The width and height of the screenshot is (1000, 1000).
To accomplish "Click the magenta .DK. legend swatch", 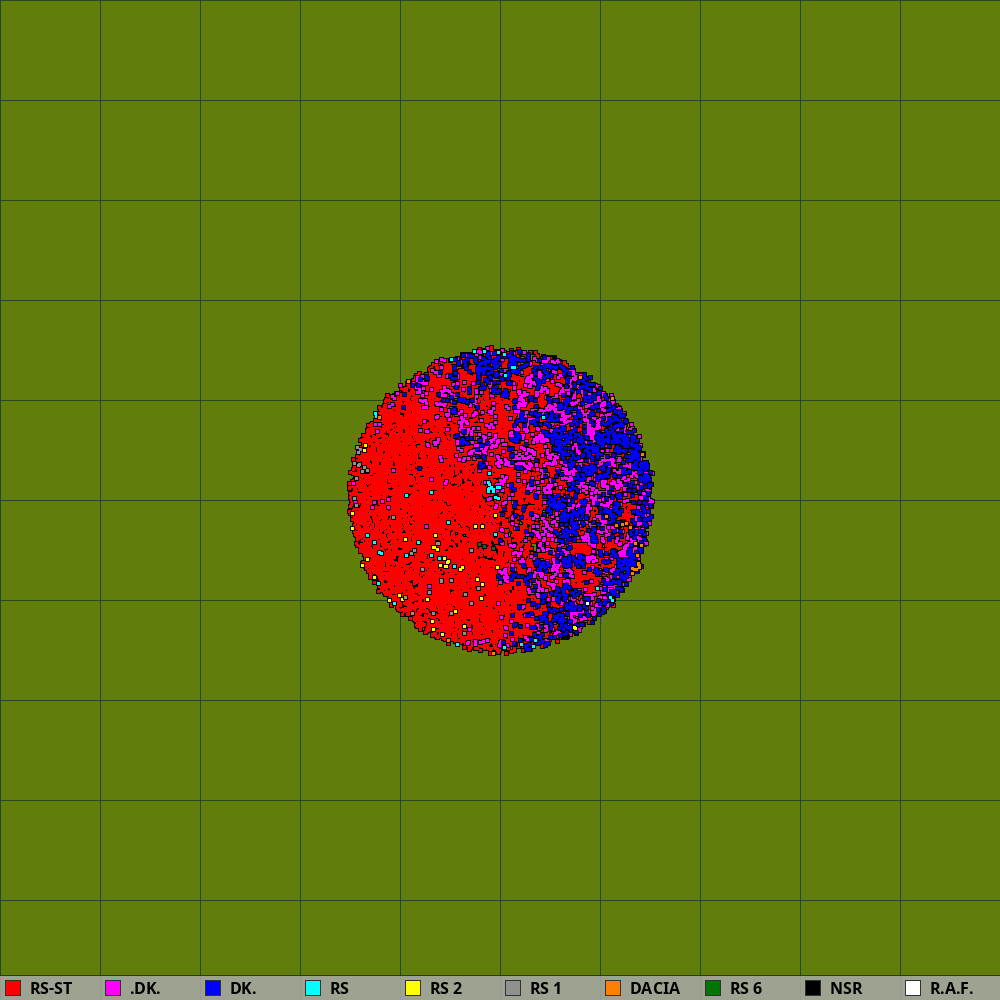I will coord(113,988).
